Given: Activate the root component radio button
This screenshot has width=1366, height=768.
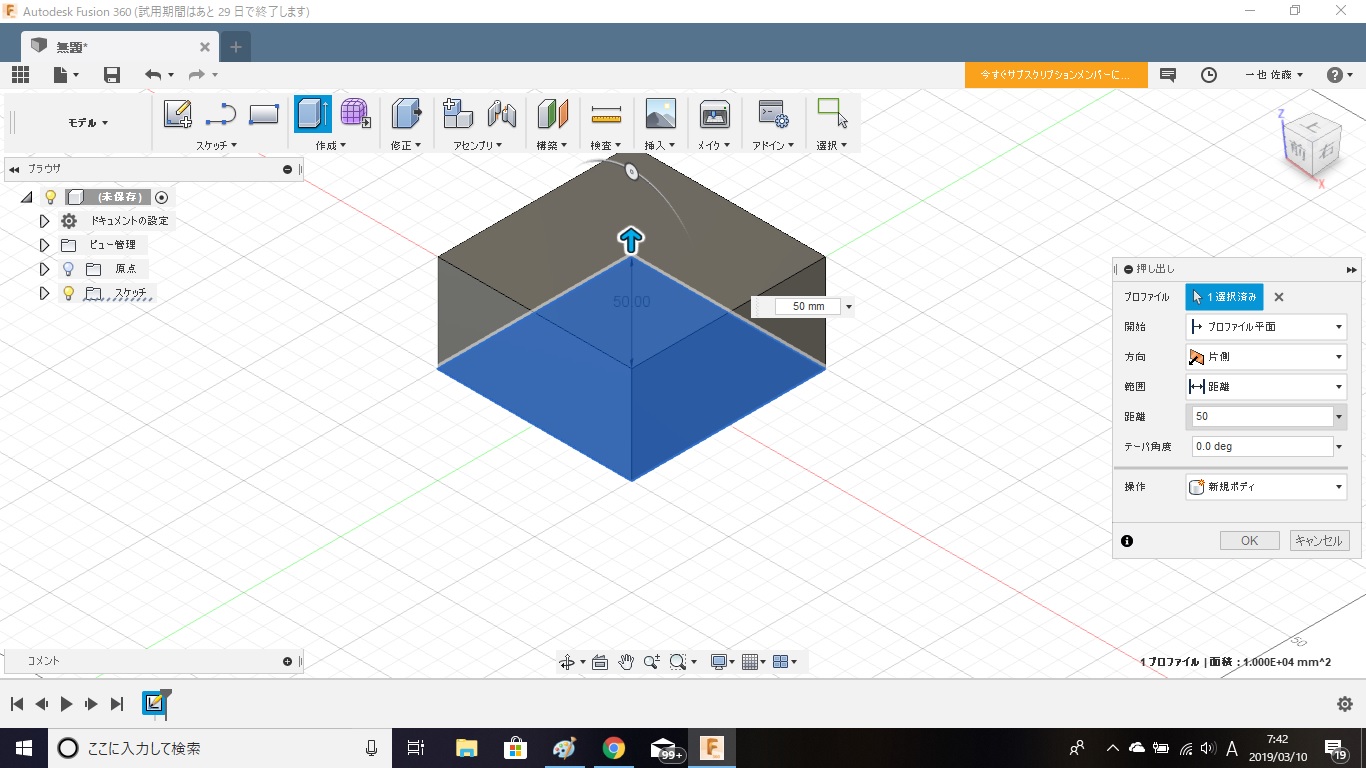Looking at the screenshot, I should [x=161, y=197].
